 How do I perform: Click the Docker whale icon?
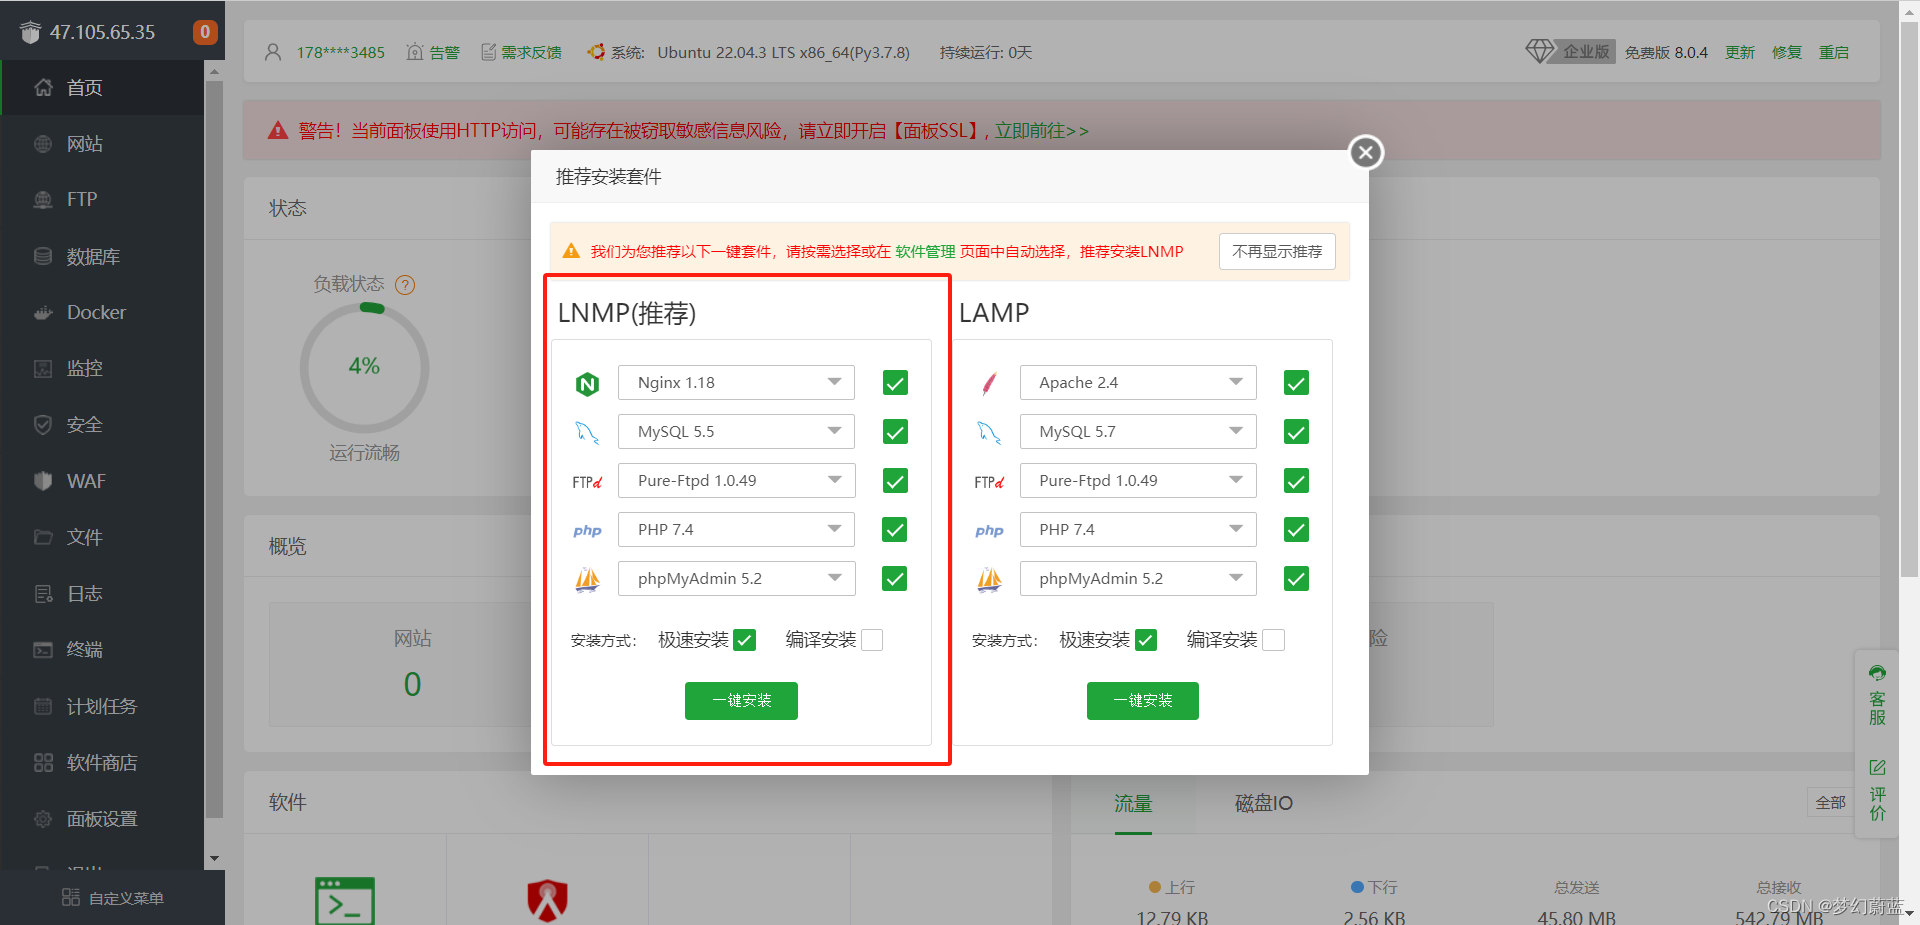tap(43, 312)
